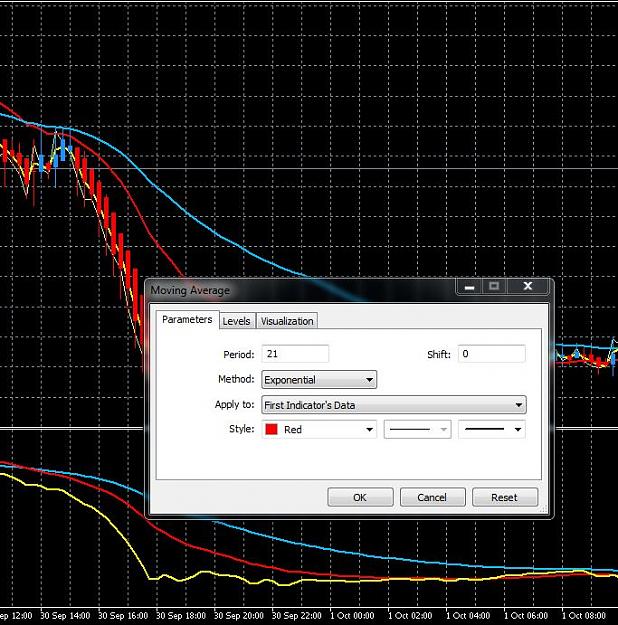Select the Parameters tab
Image resolution: width=618 pixels, height=625 pixels.
point(187,320)
